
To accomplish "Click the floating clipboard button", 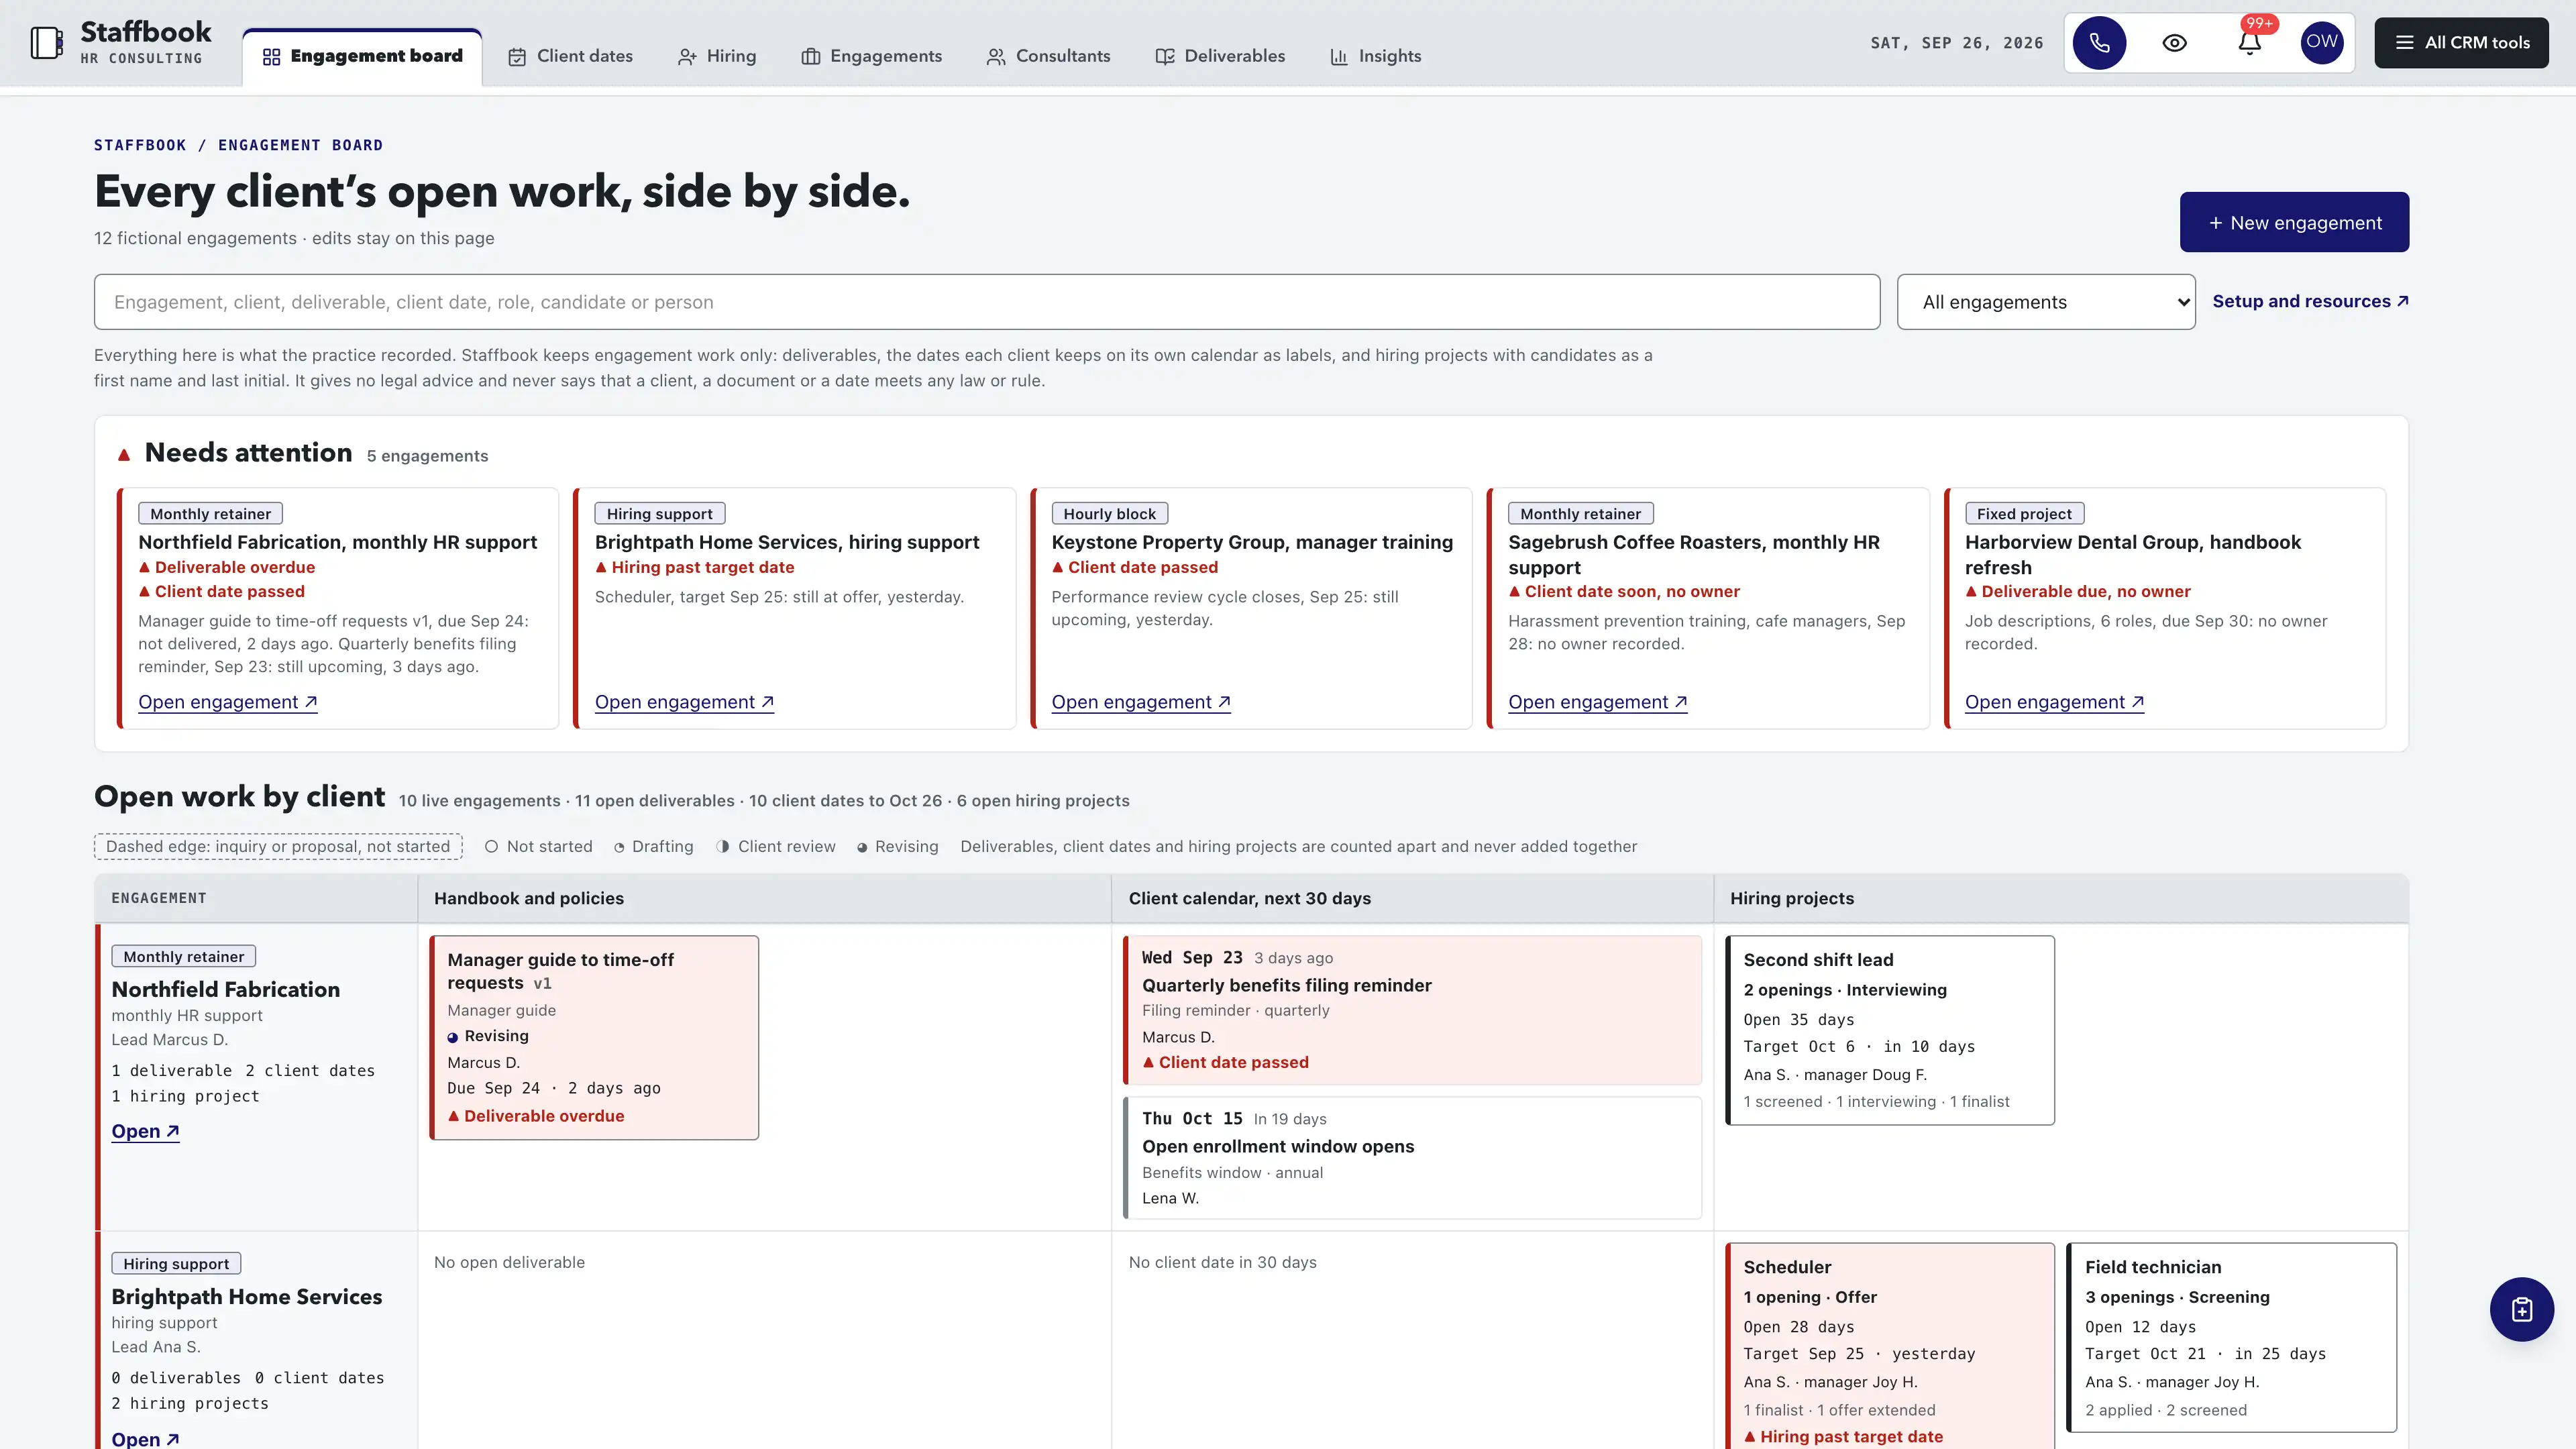I will tap(2521, 1309).
